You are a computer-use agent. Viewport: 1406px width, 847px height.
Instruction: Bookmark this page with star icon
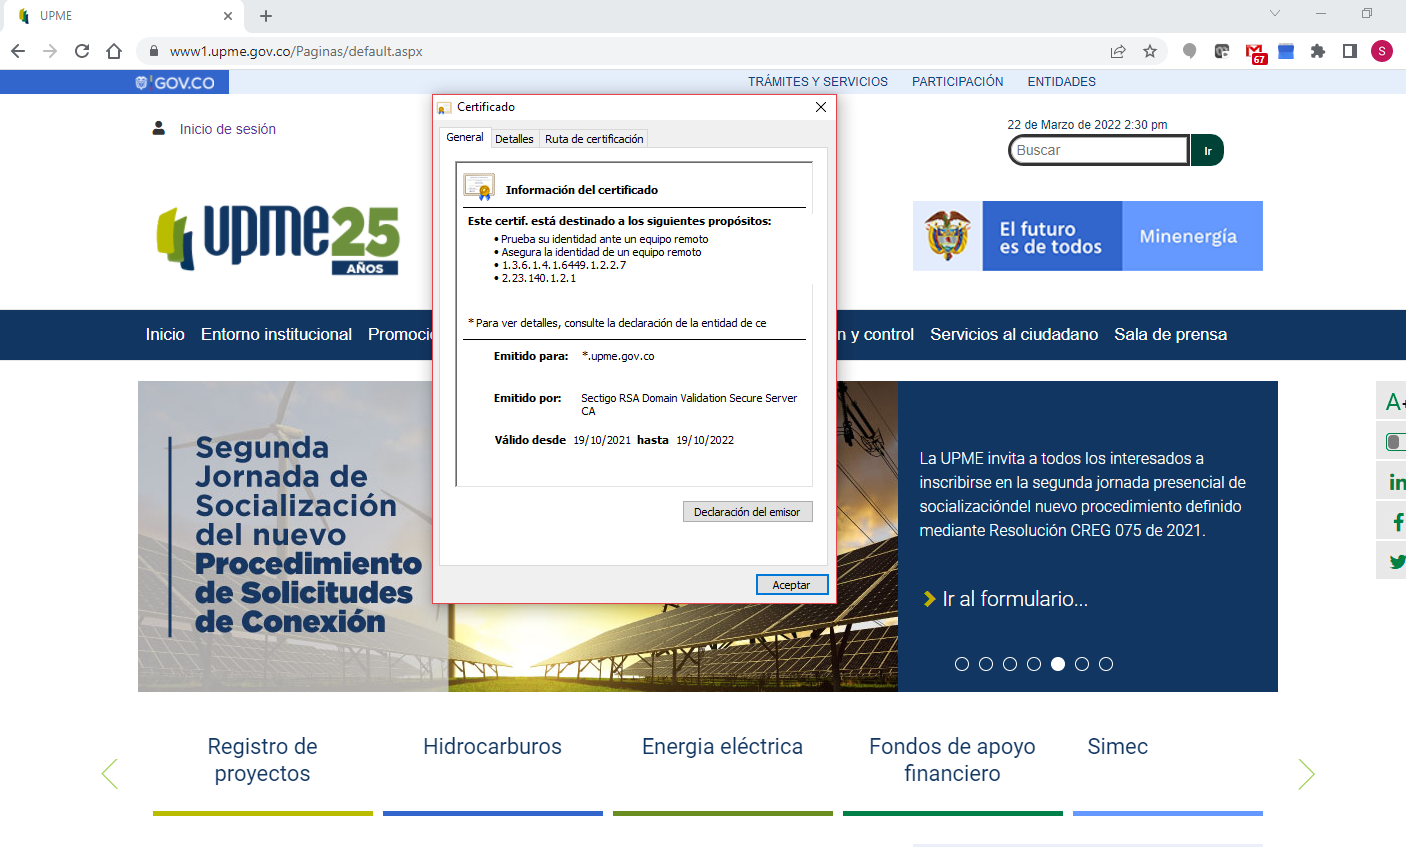(1150, 51)
